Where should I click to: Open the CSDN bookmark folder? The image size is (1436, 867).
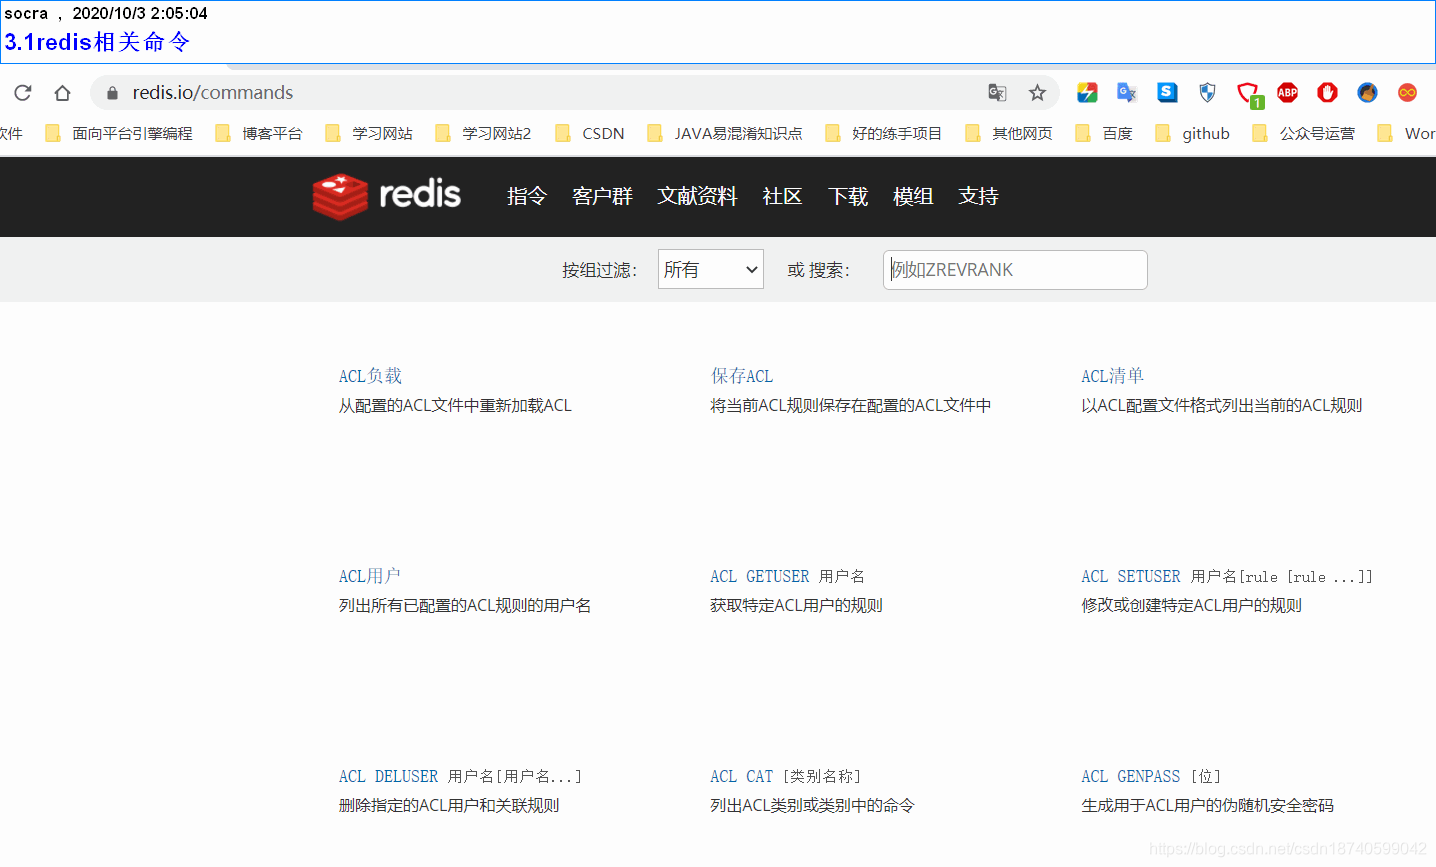coord(590,134)
